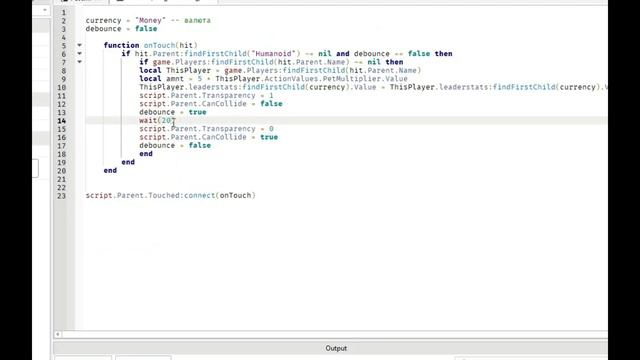Click local ThisPlayer on line 8
Viewport: 640px width, 360px height.
click(175, 70)
